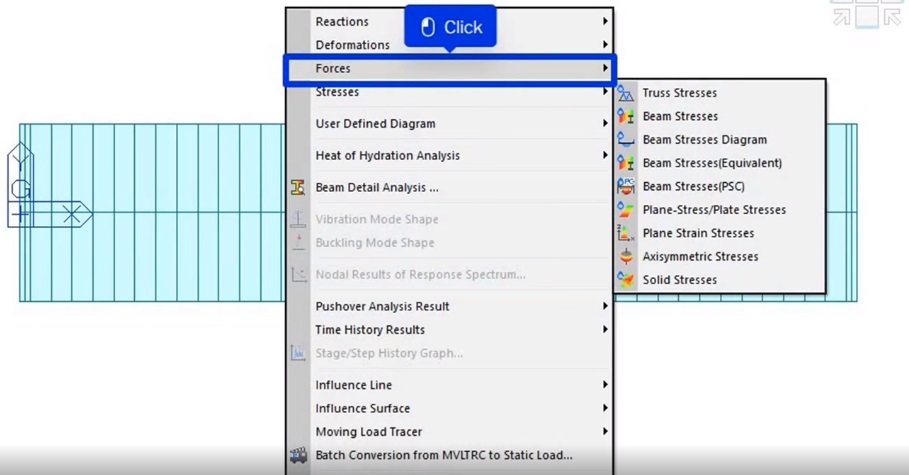Click the bridge deck model in the viewport

tap(174, 212)
